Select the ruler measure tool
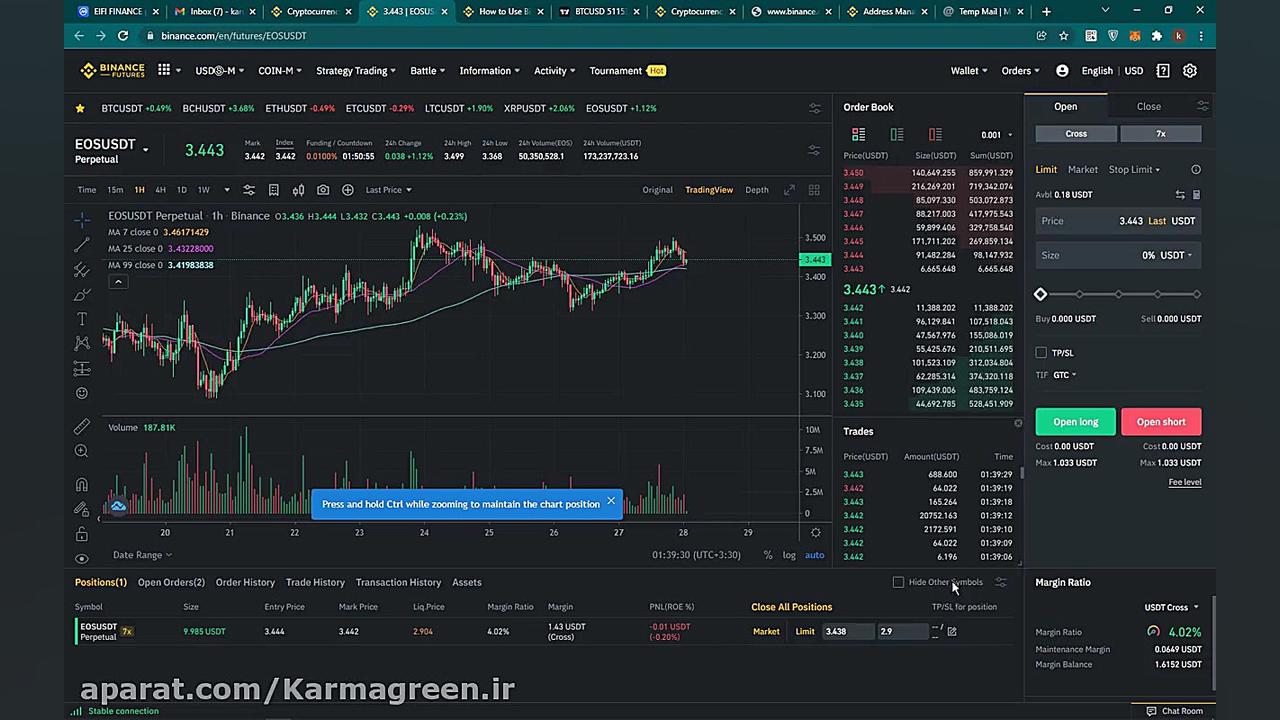The height and width of the screenshot is (720, 1280). 82,427
